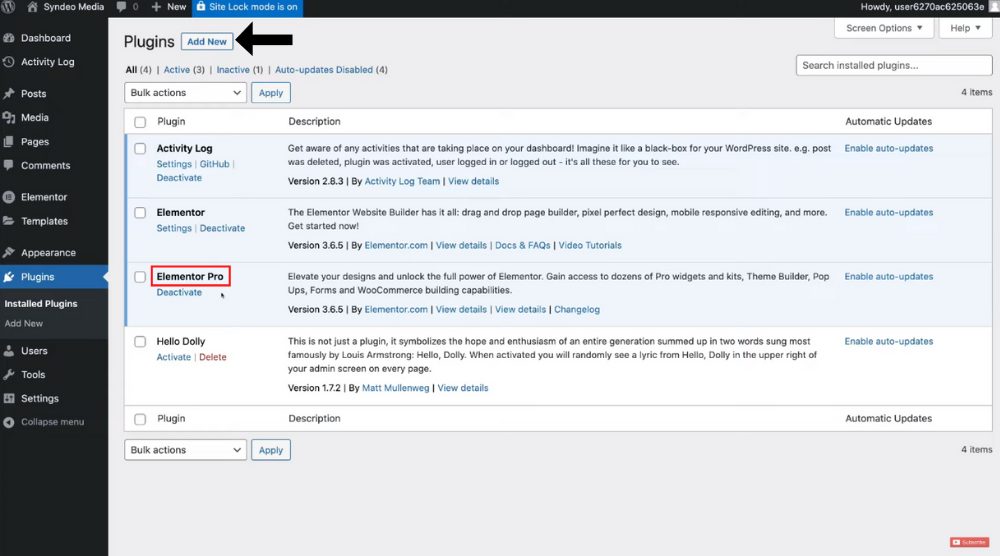Open the New content menu in admin bar
This screenshot has width=1000, height=556.
(x=169, y=7)
